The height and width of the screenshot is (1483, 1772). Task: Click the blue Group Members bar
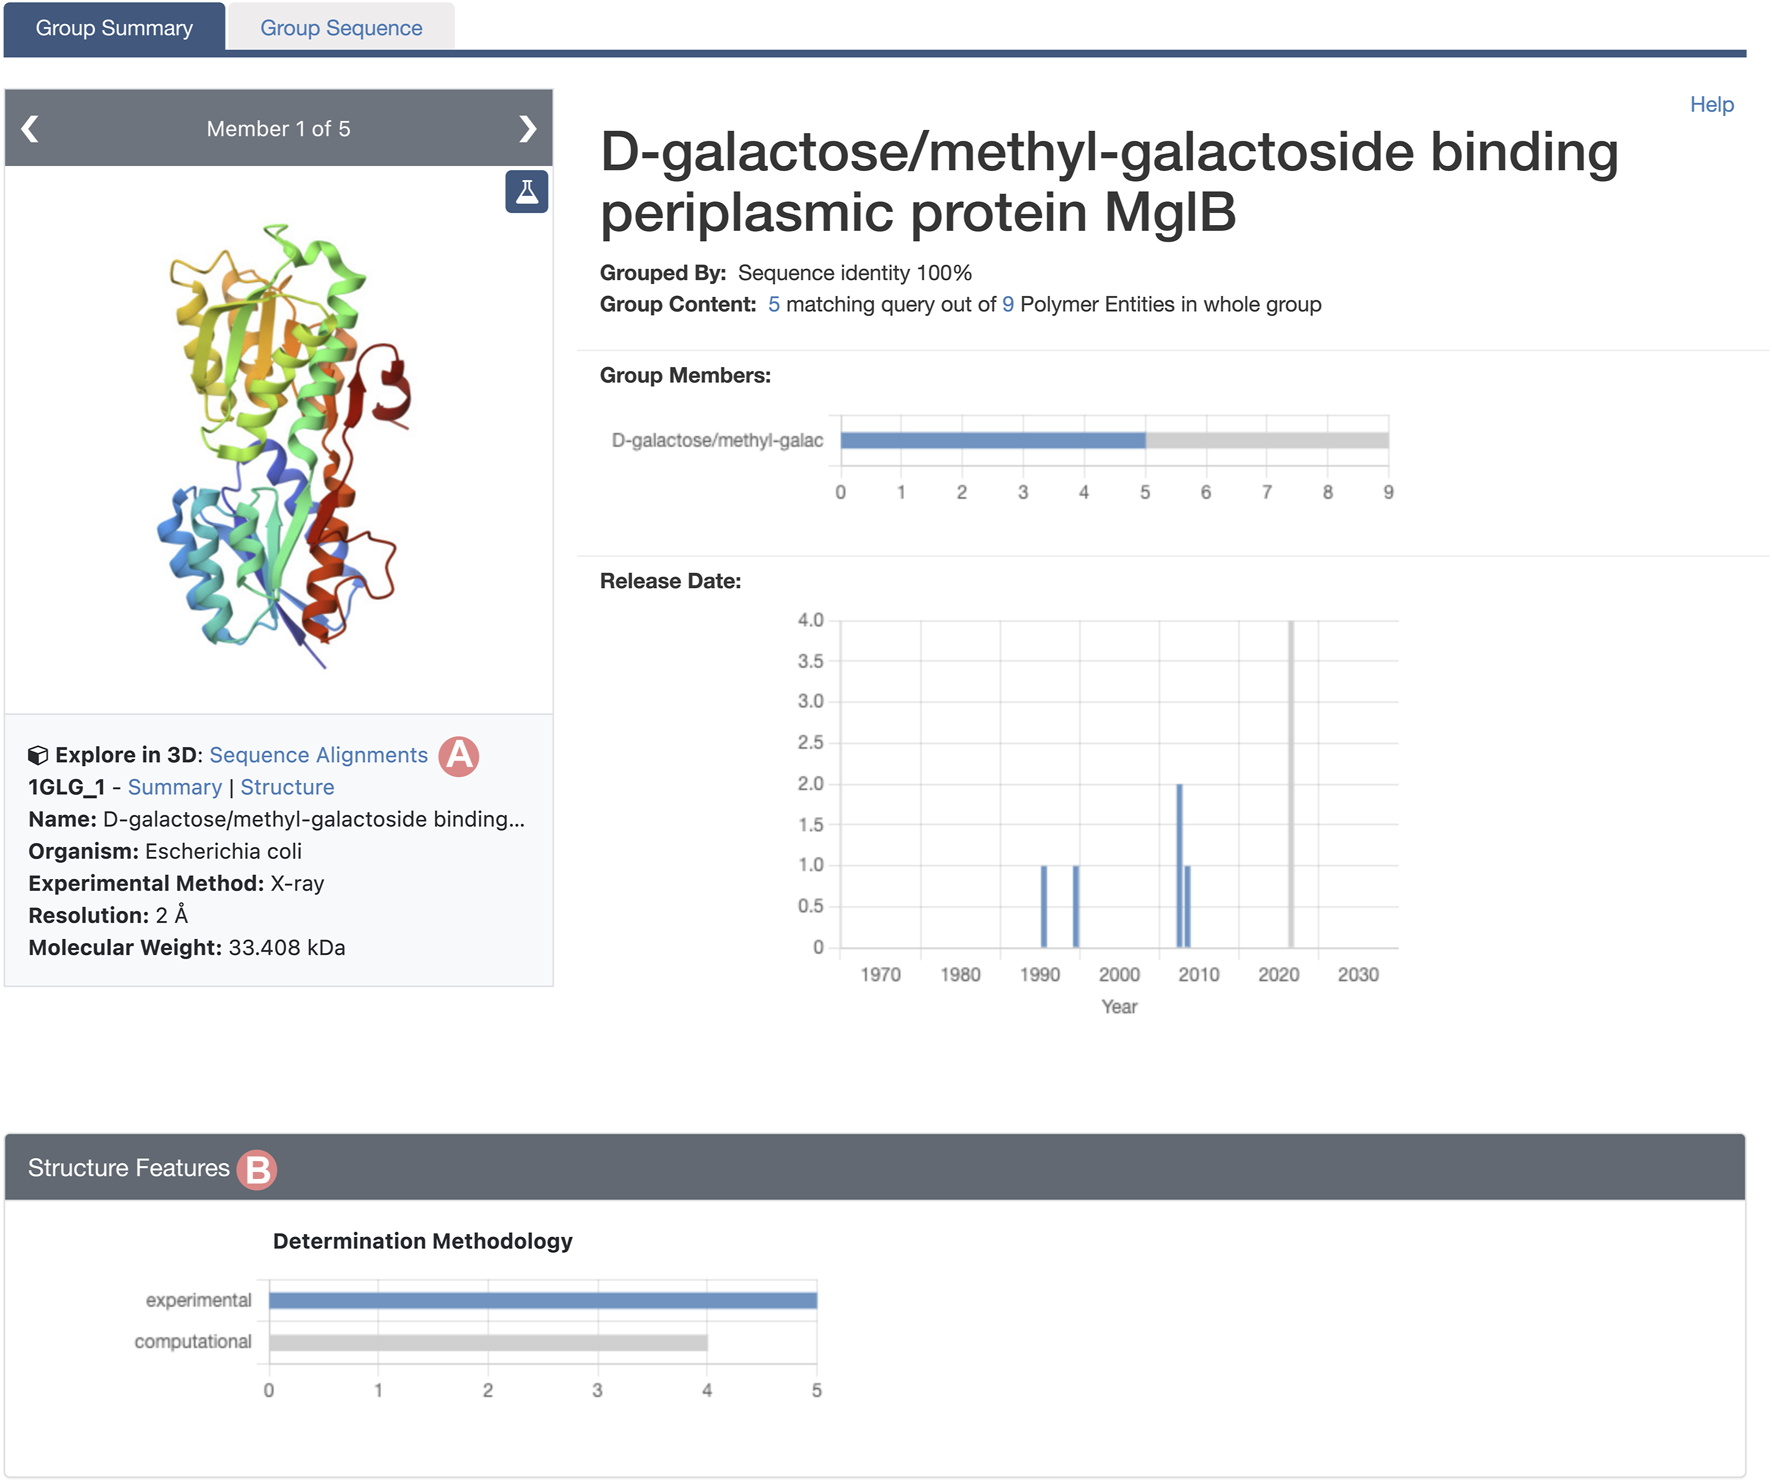[x=992, y=440]
